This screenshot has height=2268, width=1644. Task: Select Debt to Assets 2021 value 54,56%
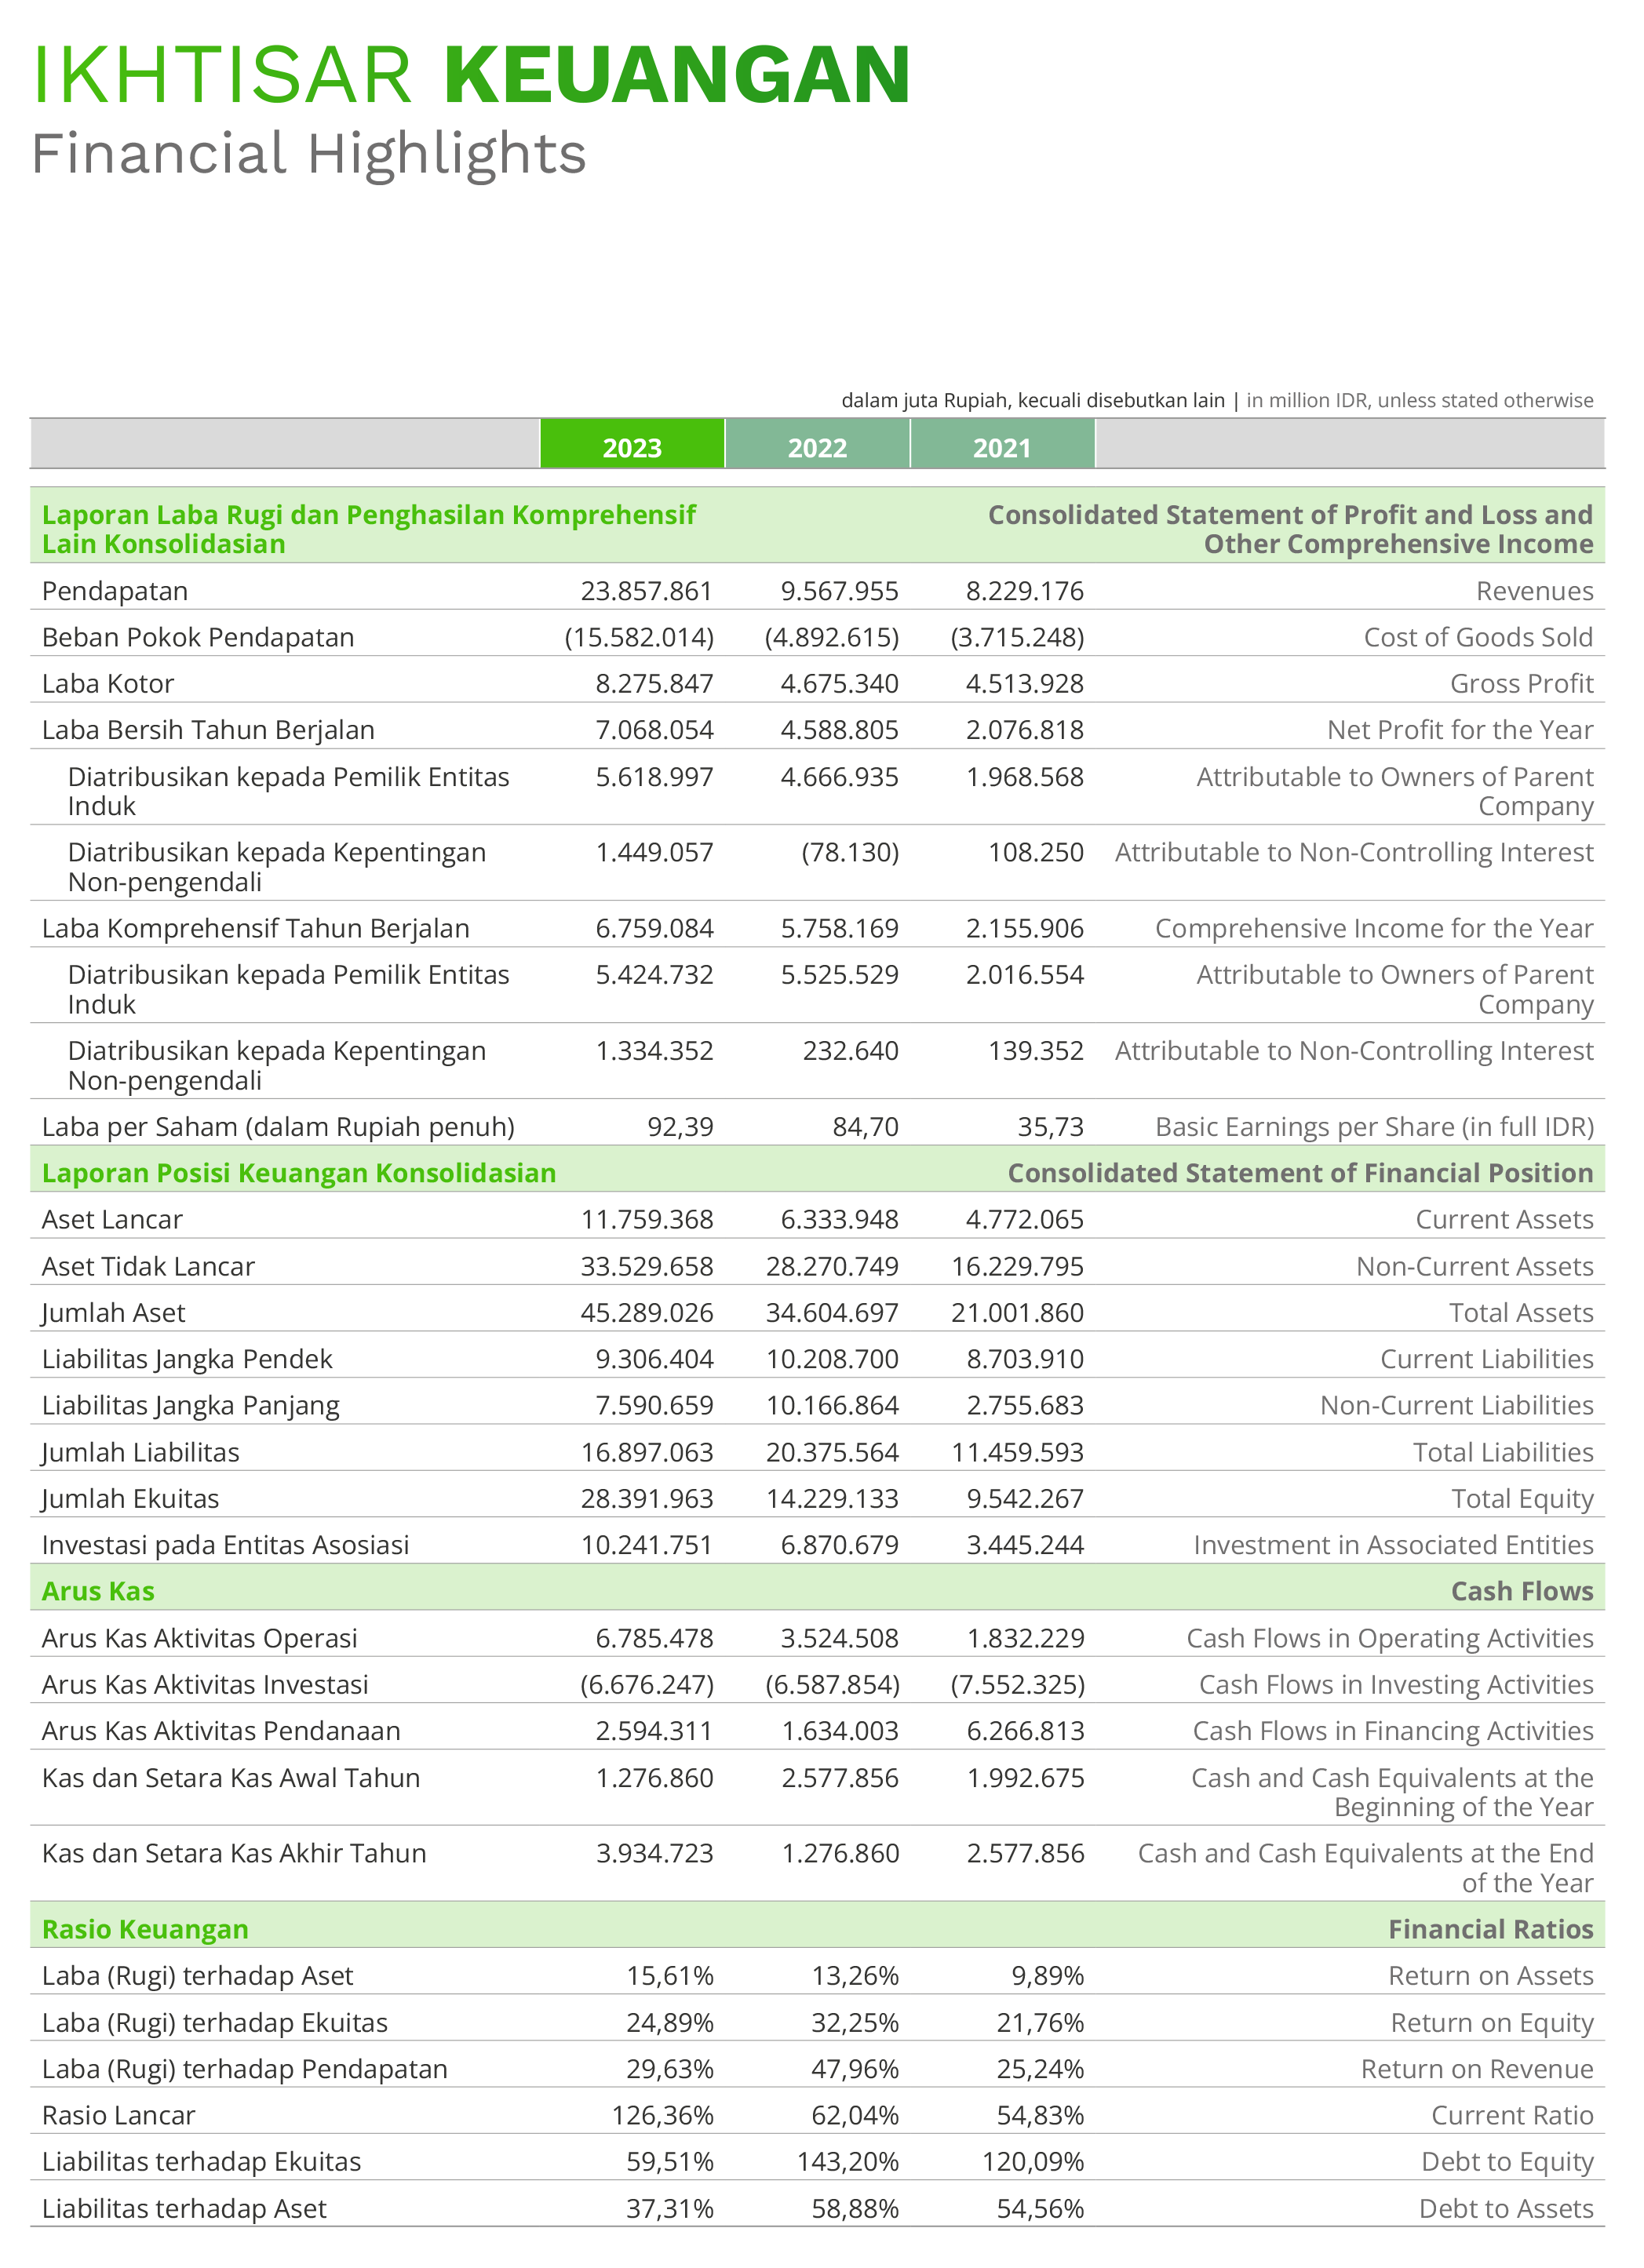(1040, 2209)
